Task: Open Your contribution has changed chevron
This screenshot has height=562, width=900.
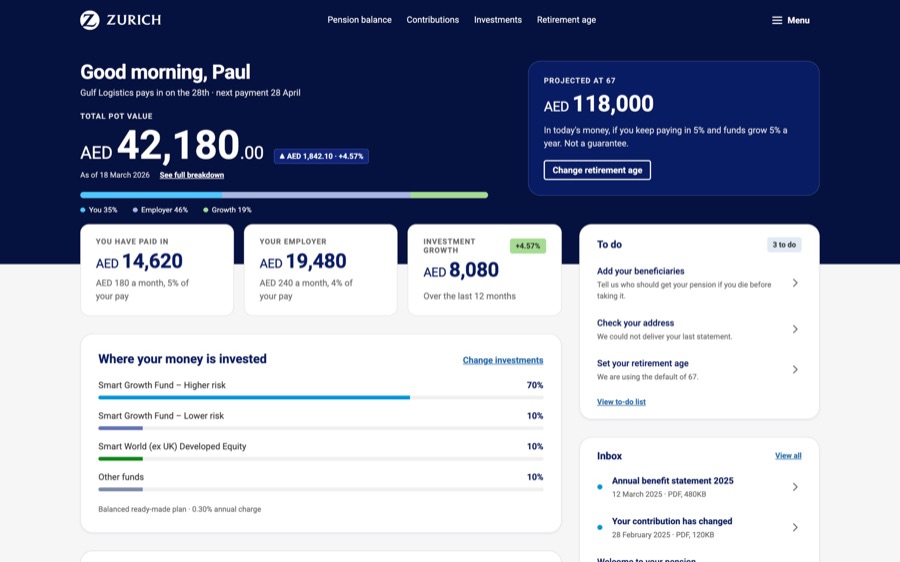Action: click(x=795, y=527)
